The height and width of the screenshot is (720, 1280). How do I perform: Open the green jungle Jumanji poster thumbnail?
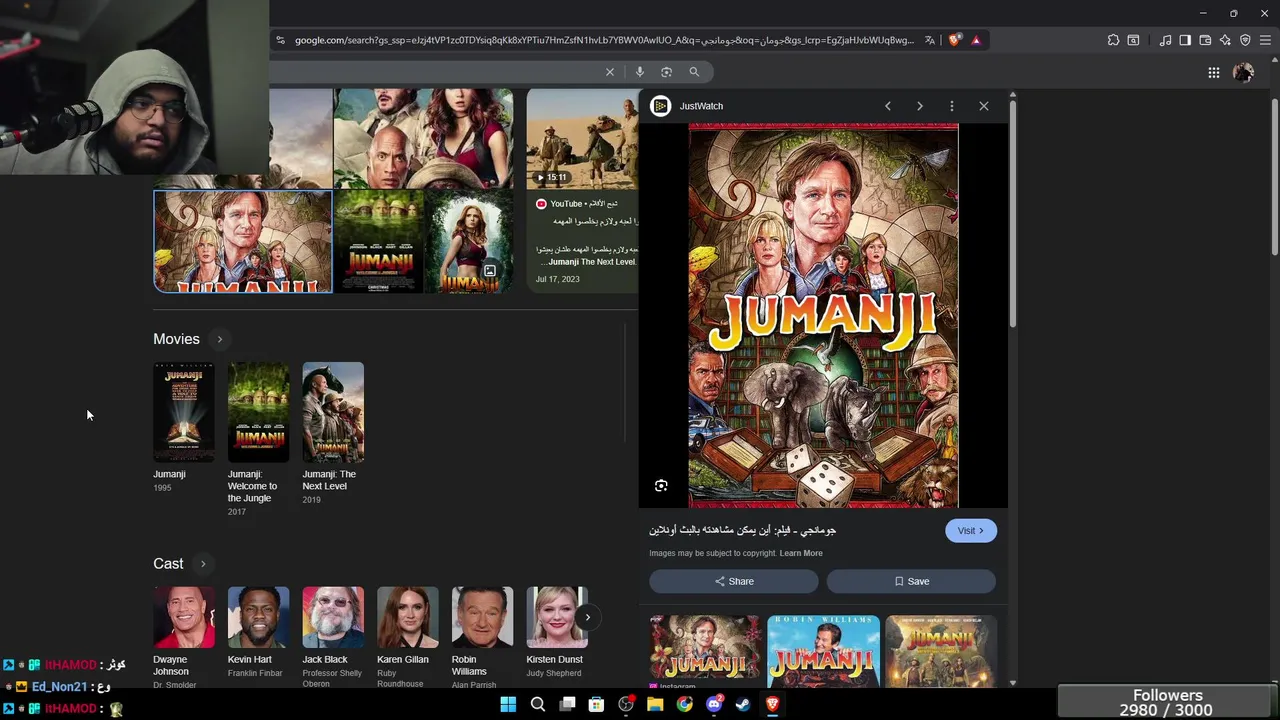378,242
